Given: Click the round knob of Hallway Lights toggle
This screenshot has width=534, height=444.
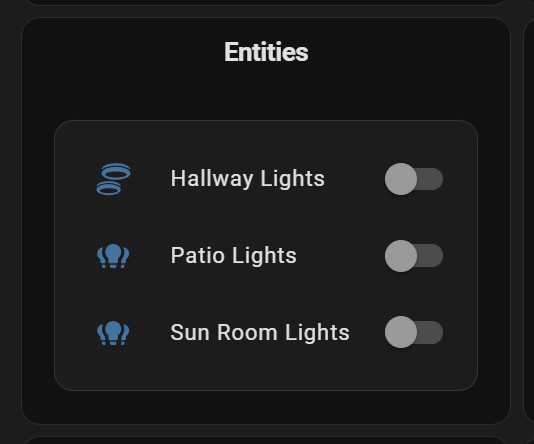Looking at the screenshot, I should (401, 179).
